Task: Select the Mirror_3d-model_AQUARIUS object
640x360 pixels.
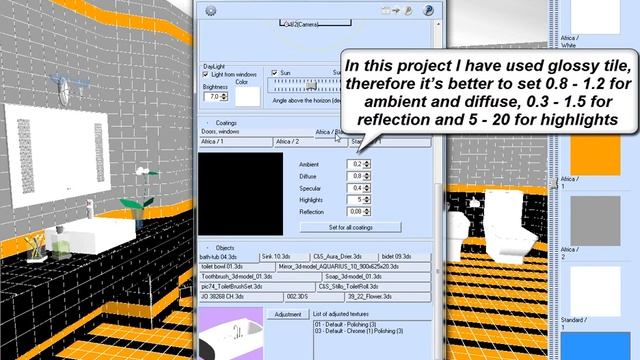Action: coord(354,267)
